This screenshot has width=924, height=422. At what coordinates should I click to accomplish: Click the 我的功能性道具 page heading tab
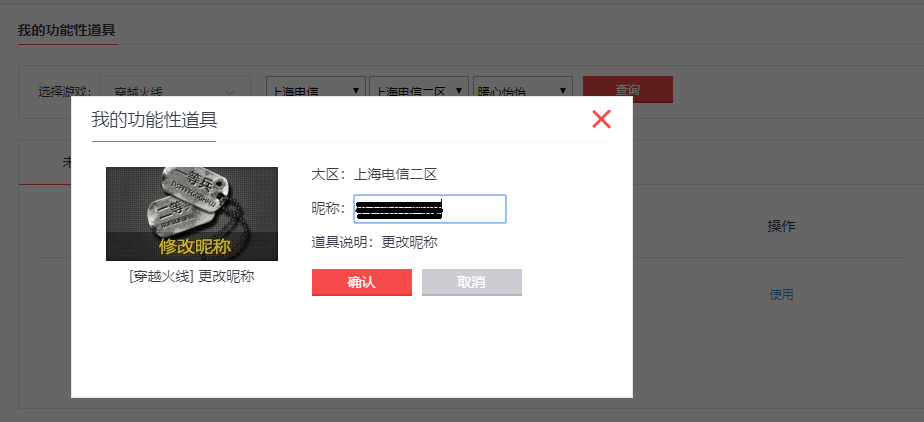coord(67,30)
